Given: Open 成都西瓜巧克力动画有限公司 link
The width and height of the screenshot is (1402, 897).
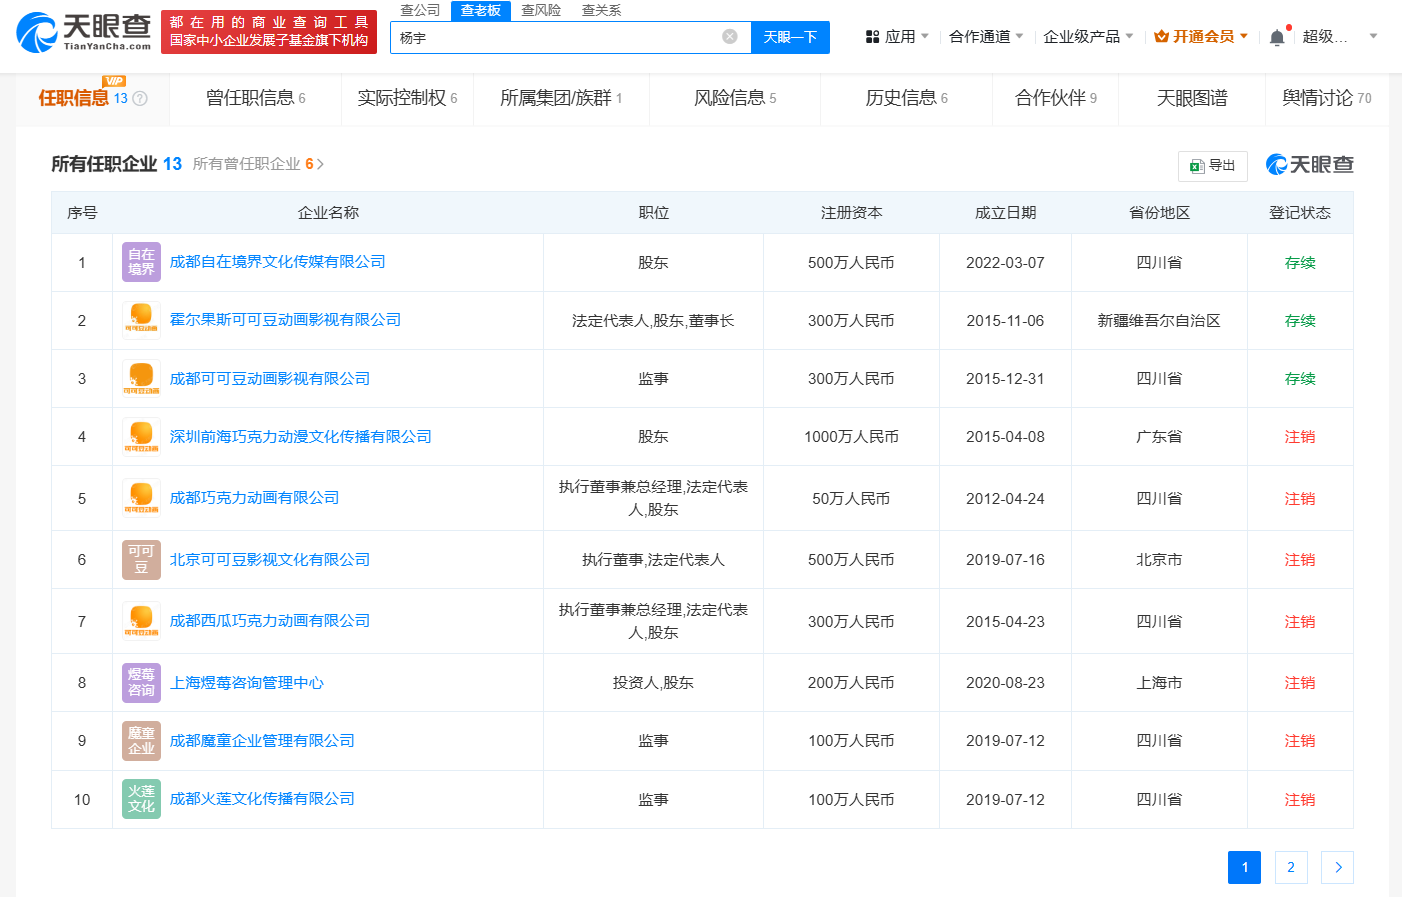Looking at the screenshot, I should coord(270,621).
